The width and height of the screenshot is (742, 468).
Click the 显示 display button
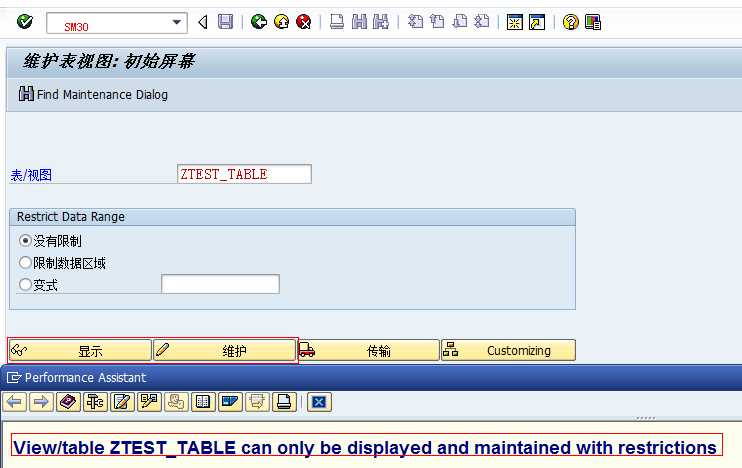[80, 351]
